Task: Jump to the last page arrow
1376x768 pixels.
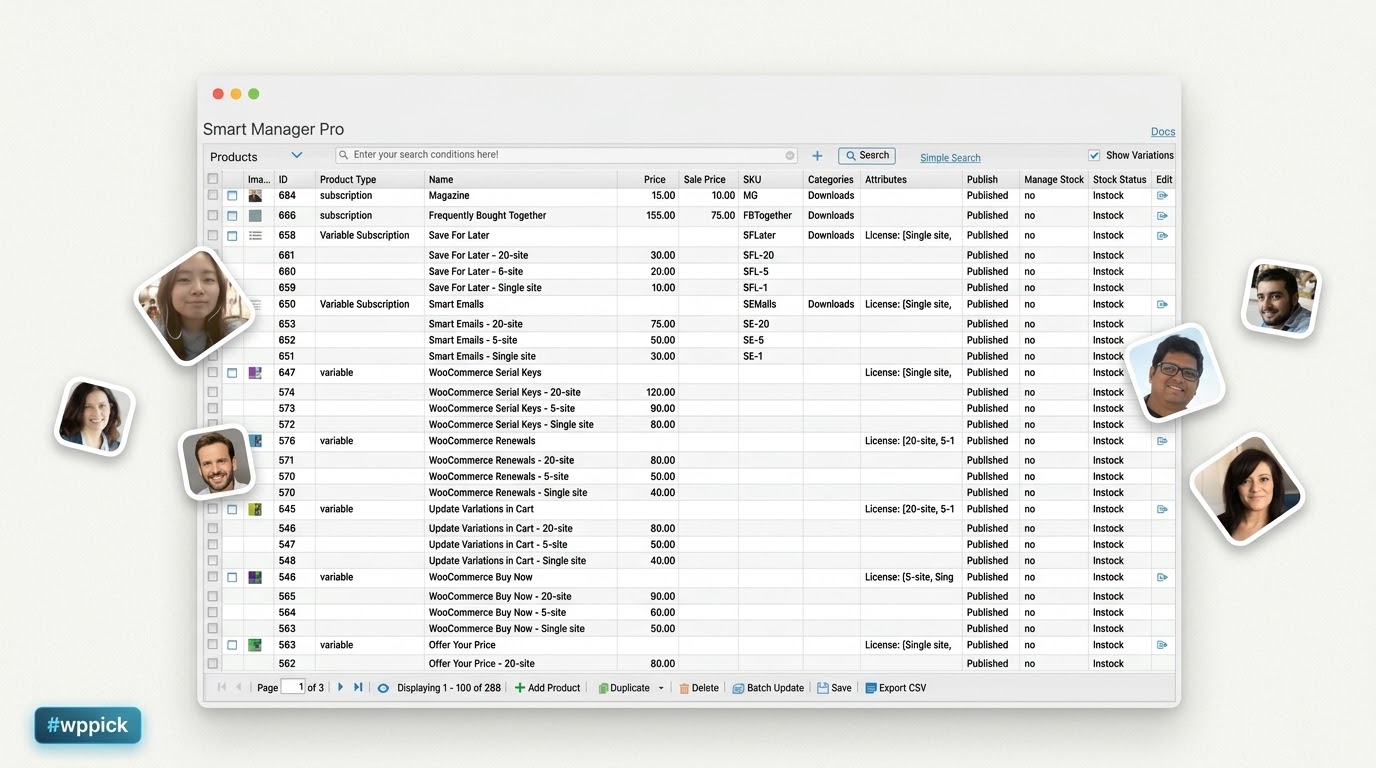Action: [x=358, y=687]
